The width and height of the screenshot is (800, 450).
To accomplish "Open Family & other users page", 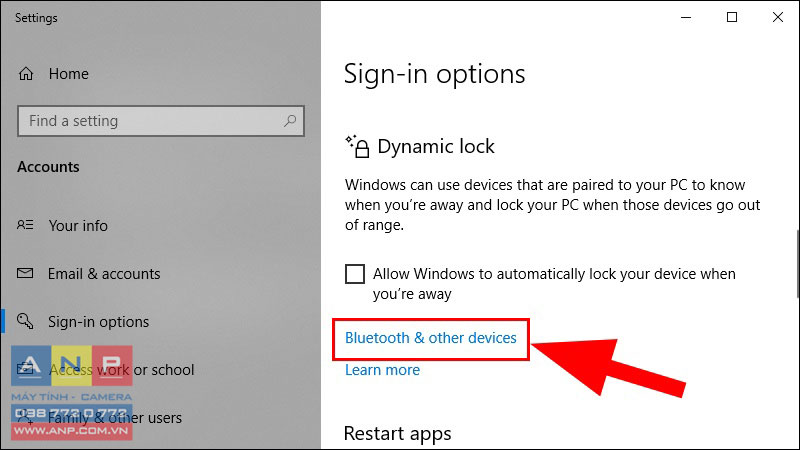I will [x=115, y=418].
